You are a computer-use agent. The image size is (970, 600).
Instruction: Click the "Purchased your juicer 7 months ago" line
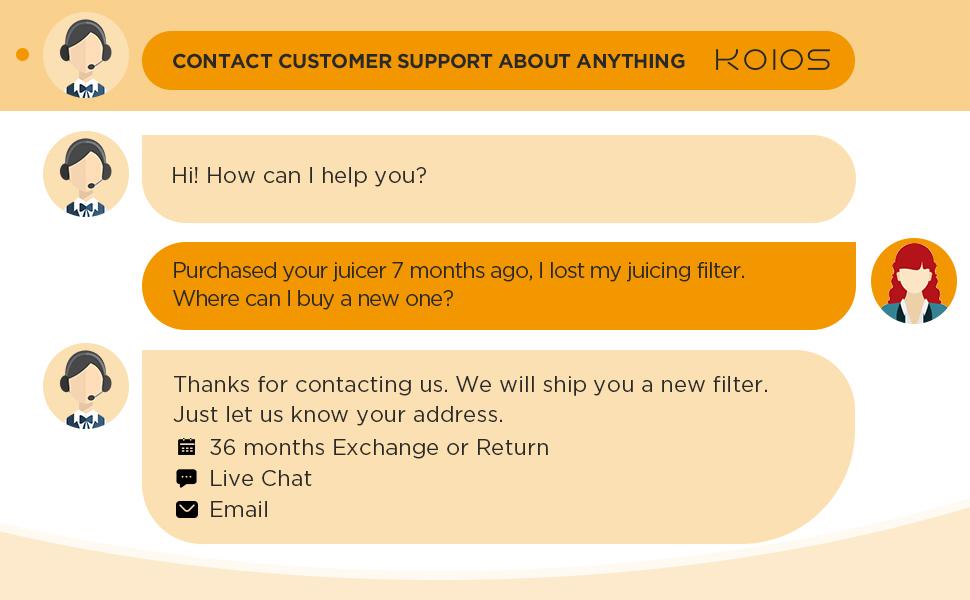click(458, 271)
